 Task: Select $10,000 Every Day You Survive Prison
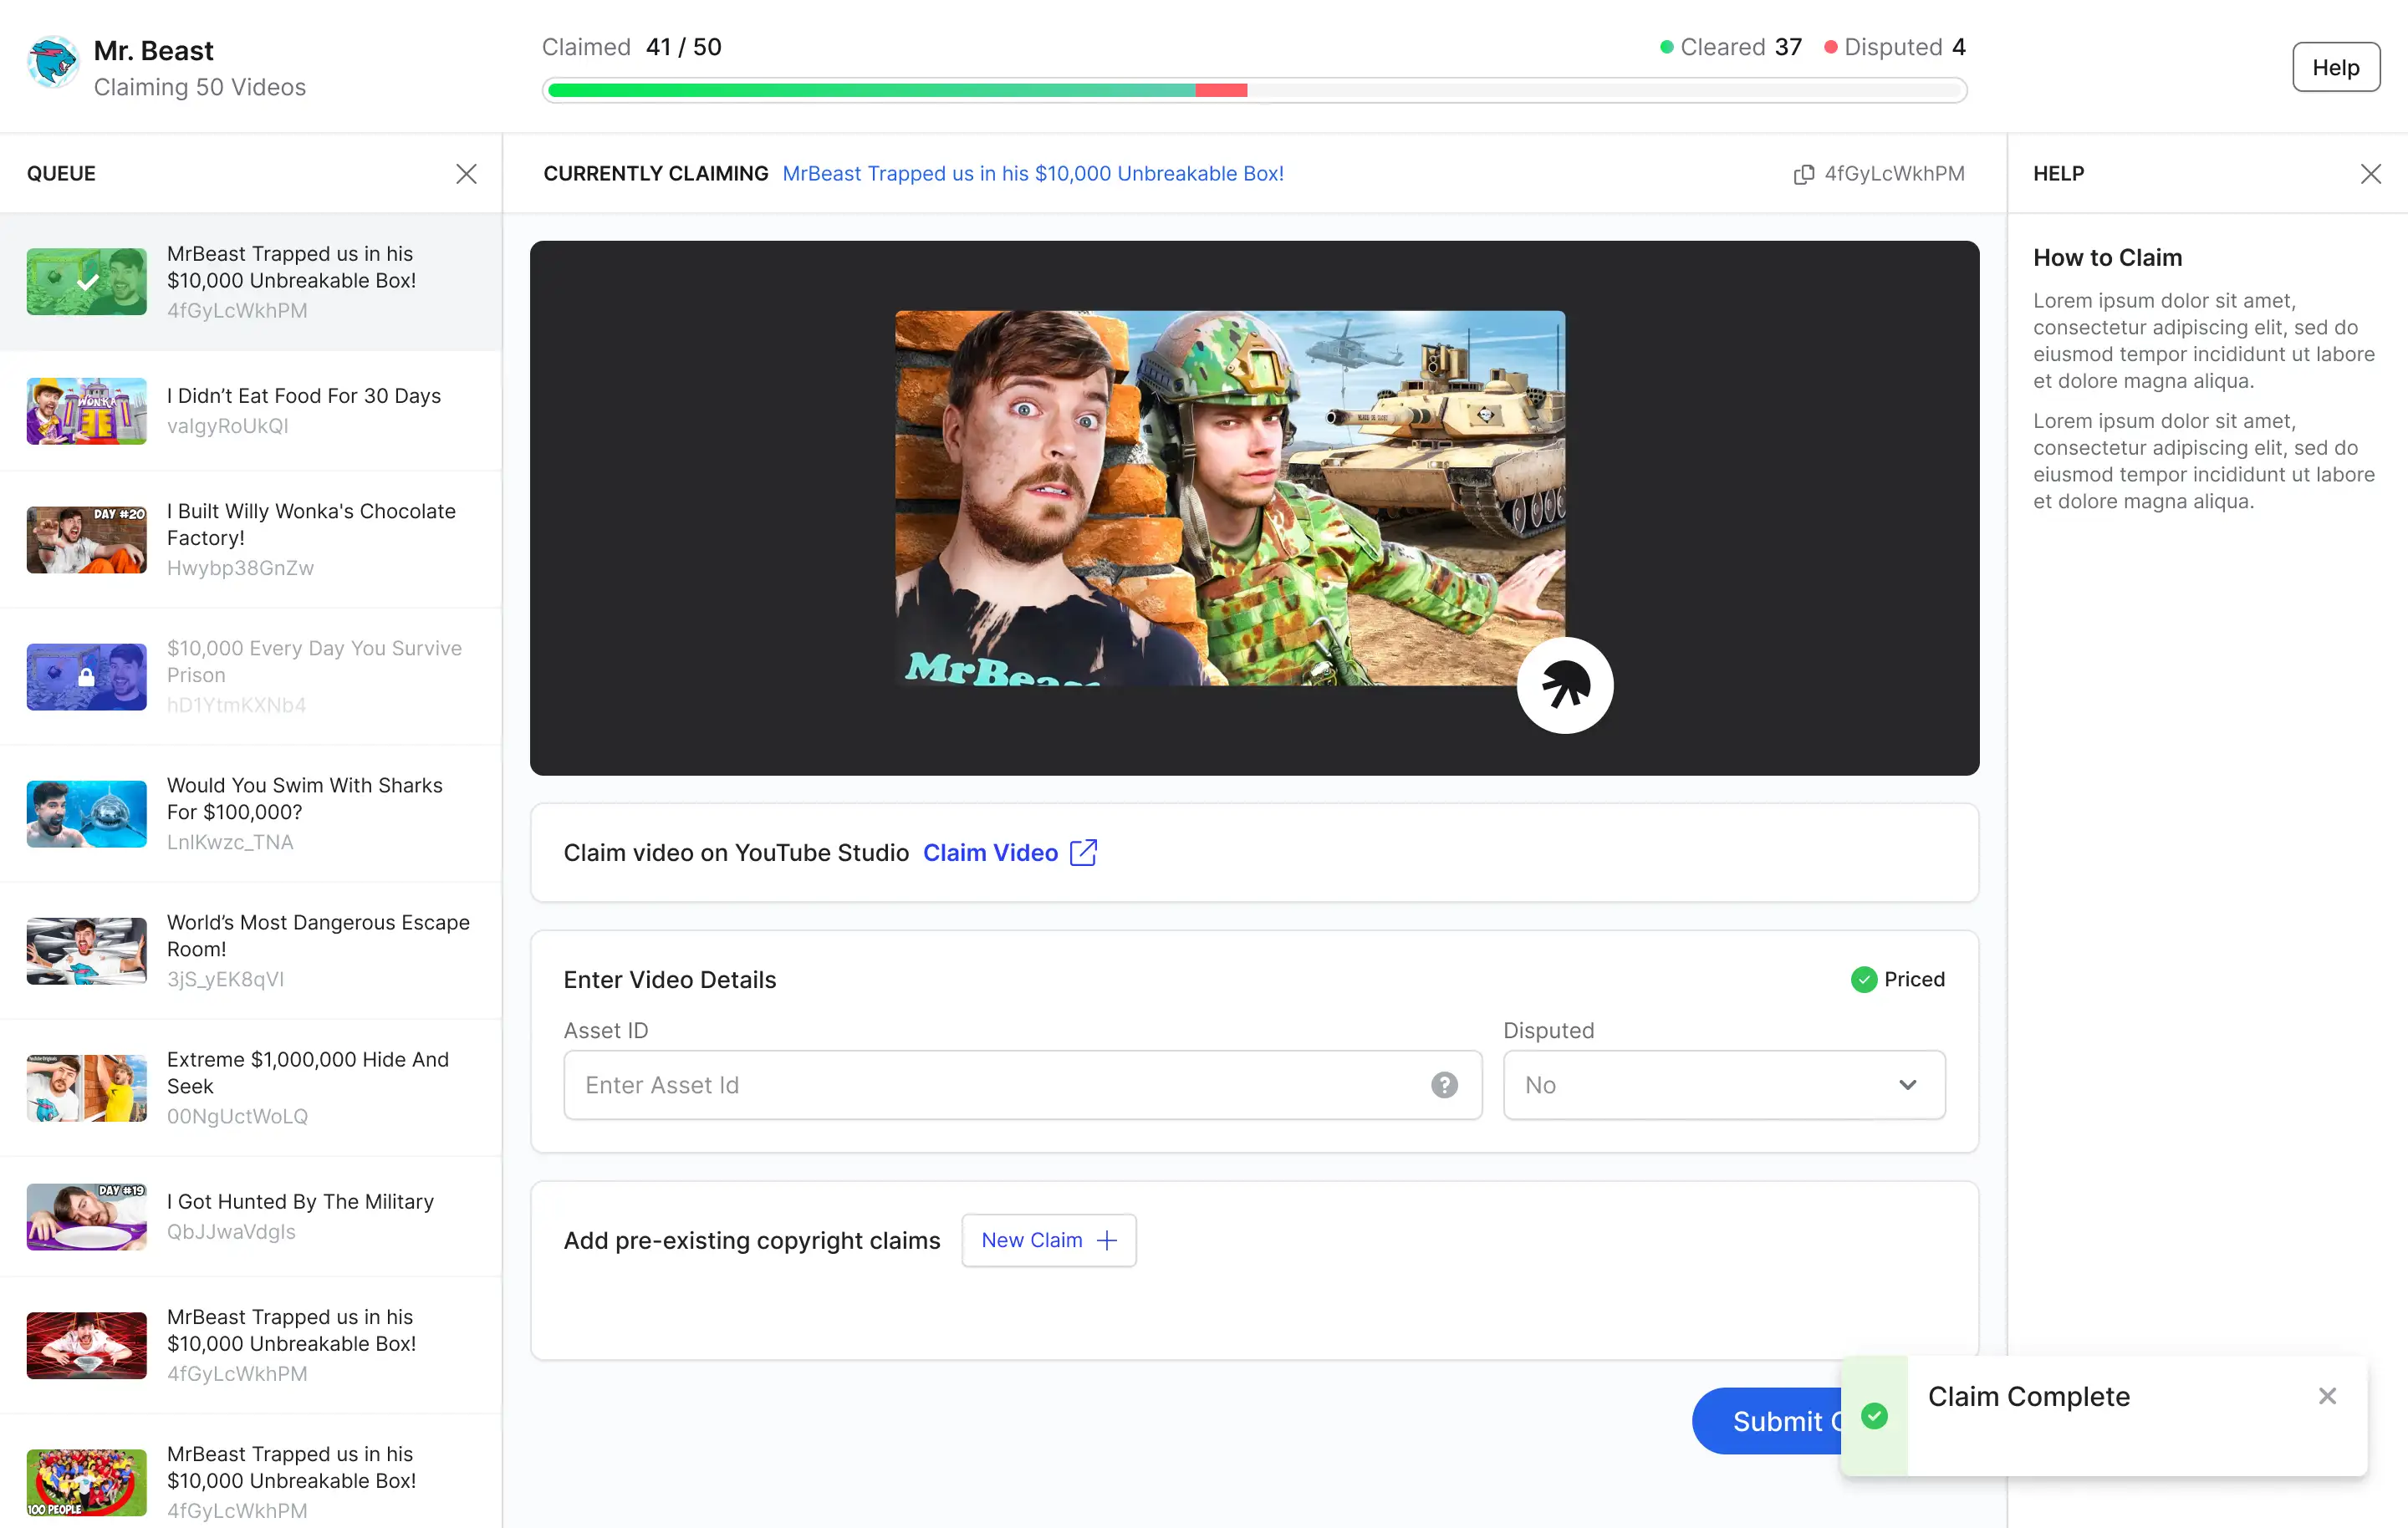[251, 677]
